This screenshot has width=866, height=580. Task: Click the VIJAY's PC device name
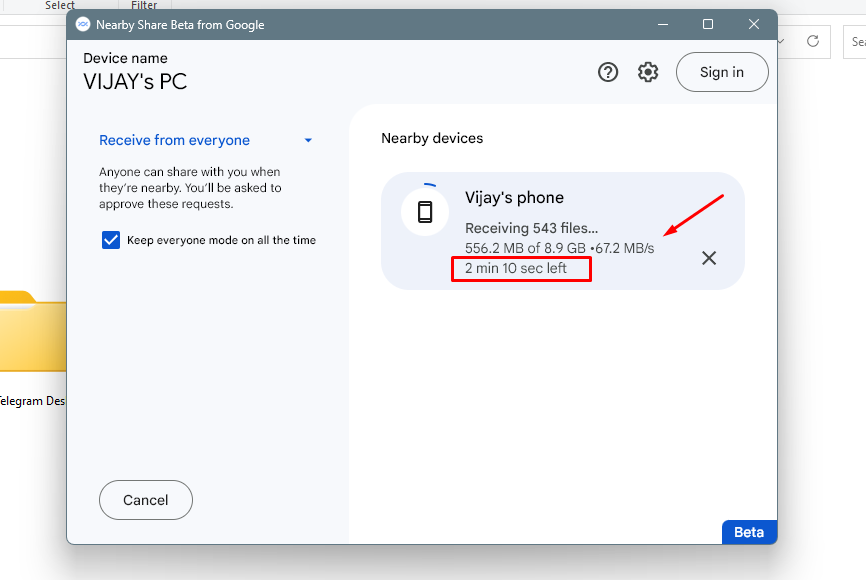coord(135,82)
